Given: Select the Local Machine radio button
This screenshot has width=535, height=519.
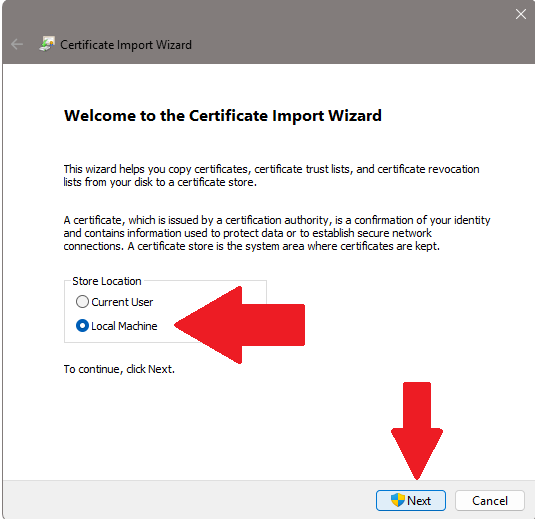Looking at the screenshot, I should point(82,326).
